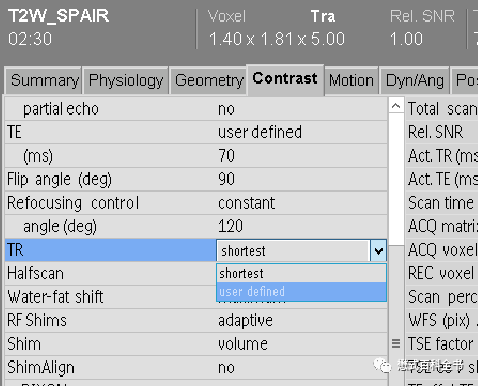The height and width of the screenshot is (386, 478).
Task: Click the partial echo value 'no'
Action: [x=226, y=109]
